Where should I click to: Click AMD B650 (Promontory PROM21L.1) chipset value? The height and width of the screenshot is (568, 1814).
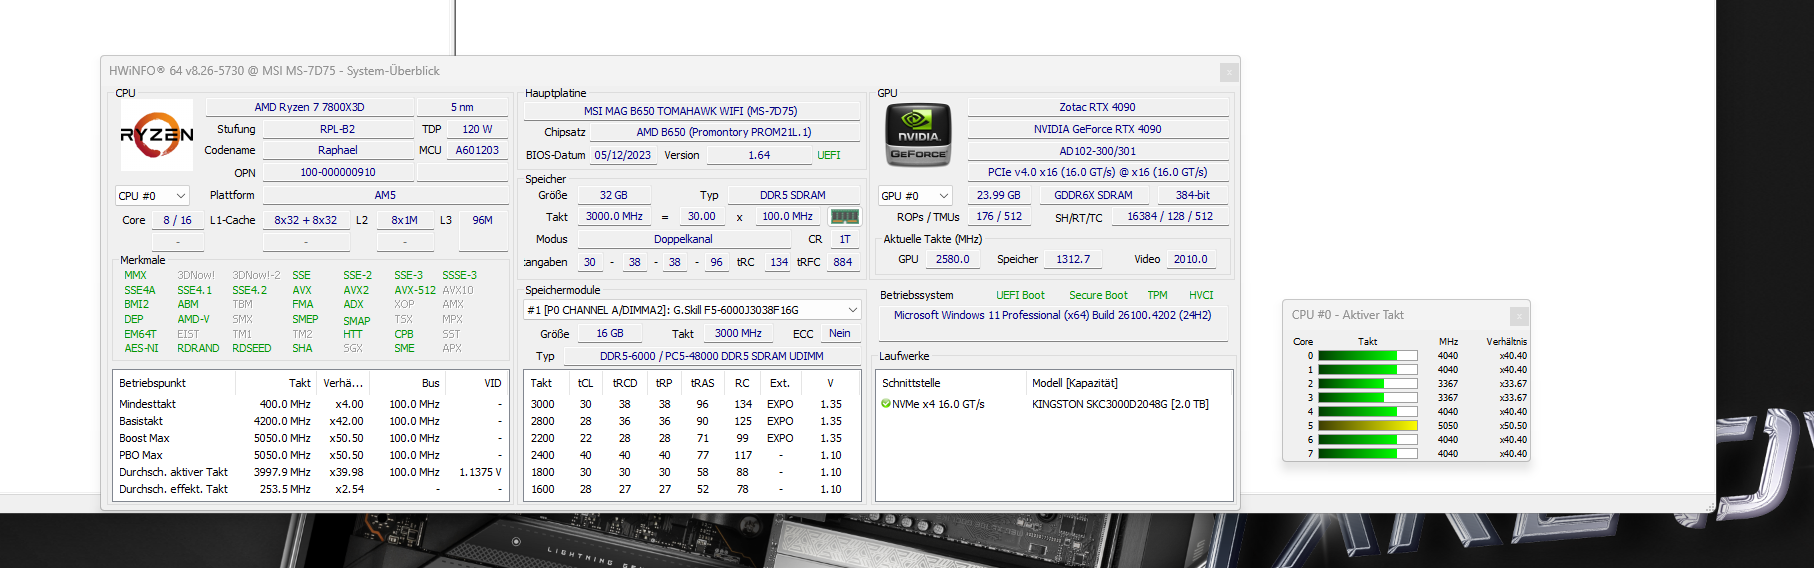(x=723, y=132)
